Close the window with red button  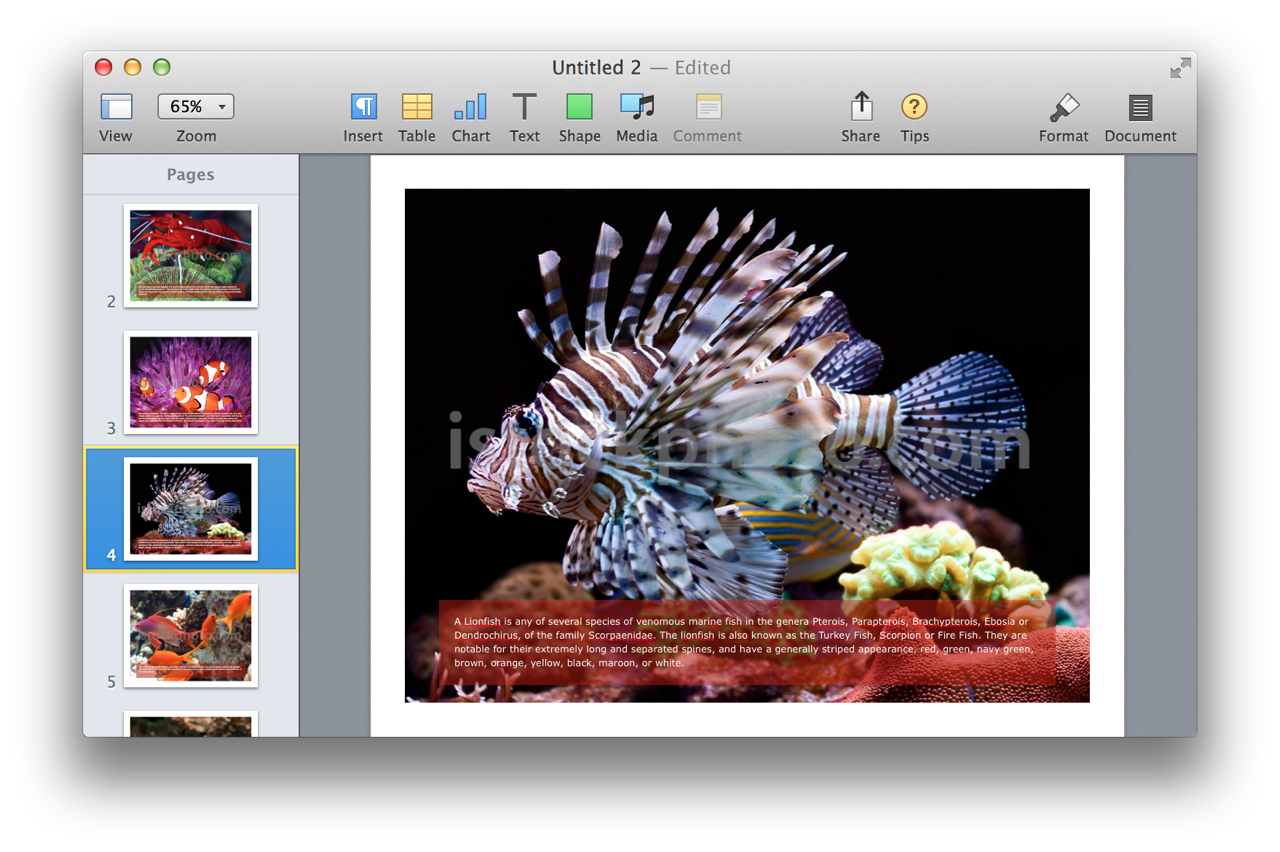point(103,67)
